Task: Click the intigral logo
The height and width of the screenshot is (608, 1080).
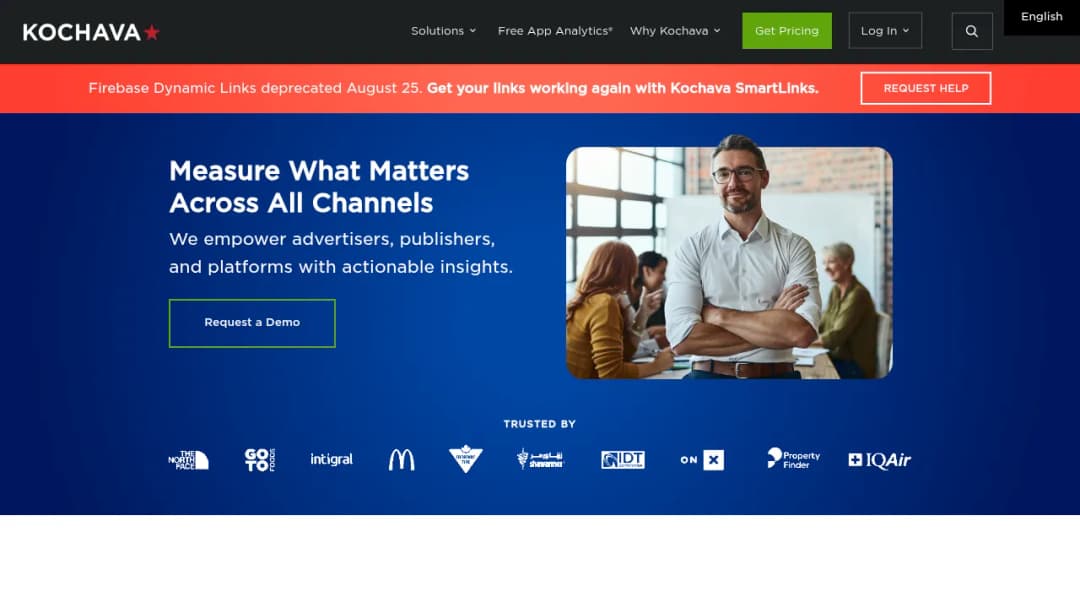Action: click(331, 459)
